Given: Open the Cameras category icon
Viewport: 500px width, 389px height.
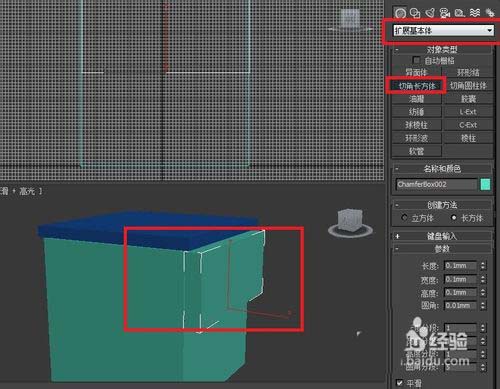Looking at the screenshot, I should pos(445,13).
